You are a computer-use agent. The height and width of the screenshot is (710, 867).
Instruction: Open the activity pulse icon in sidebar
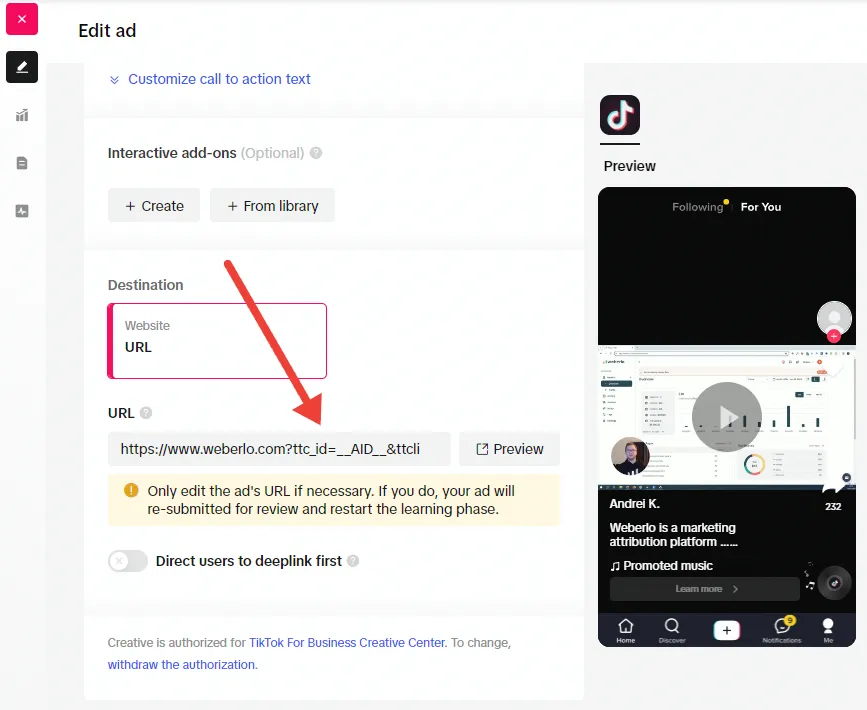tap(22, 211)
